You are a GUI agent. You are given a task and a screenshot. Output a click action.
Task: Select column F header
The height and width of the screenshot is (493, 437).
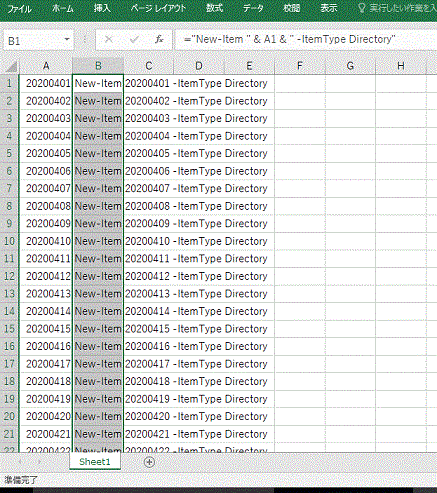(x=300, y=66)
